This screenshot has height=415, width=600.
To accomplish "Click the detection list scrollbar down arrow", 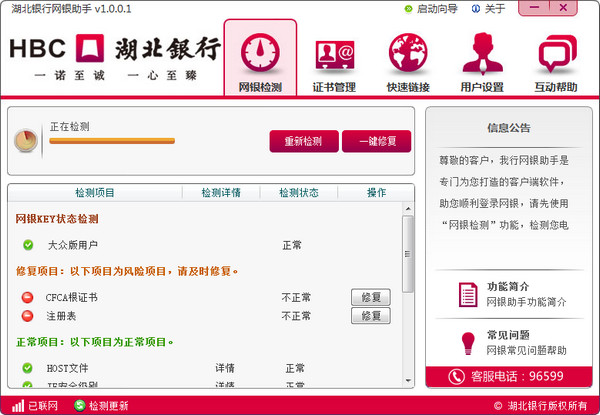I will pyautogui.click(x=408, y=378).
